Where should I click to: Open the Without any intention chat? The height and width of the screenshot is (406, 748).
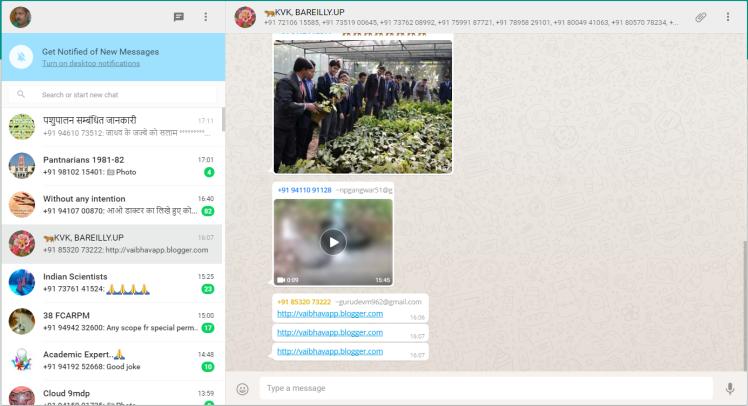coord(112,205)
